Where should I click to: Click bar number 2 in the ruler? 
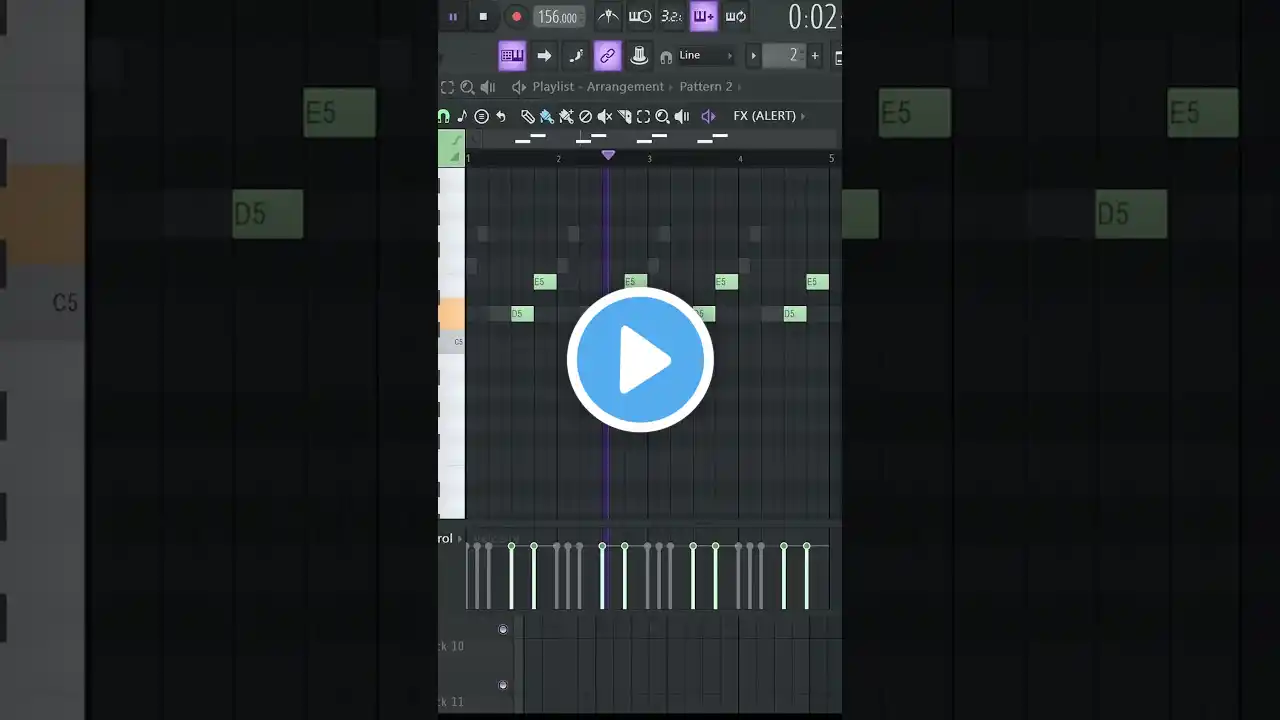point(559,159)
